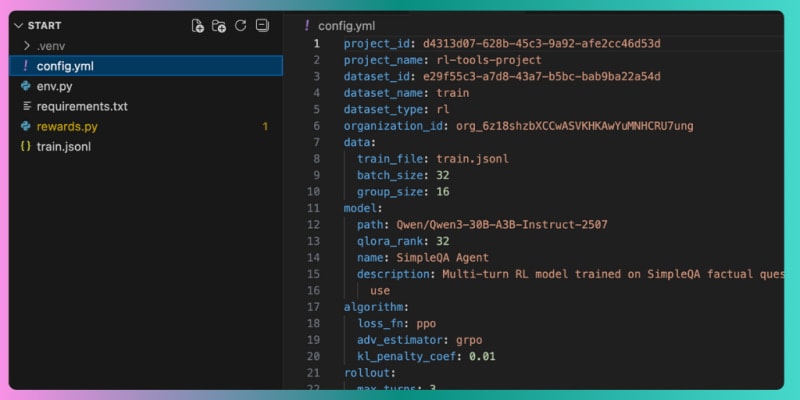Viewport: 800px width, 400px height.
Task: Click the batch_size value 32
Action: pyautogui.click(x=443, y=175)
